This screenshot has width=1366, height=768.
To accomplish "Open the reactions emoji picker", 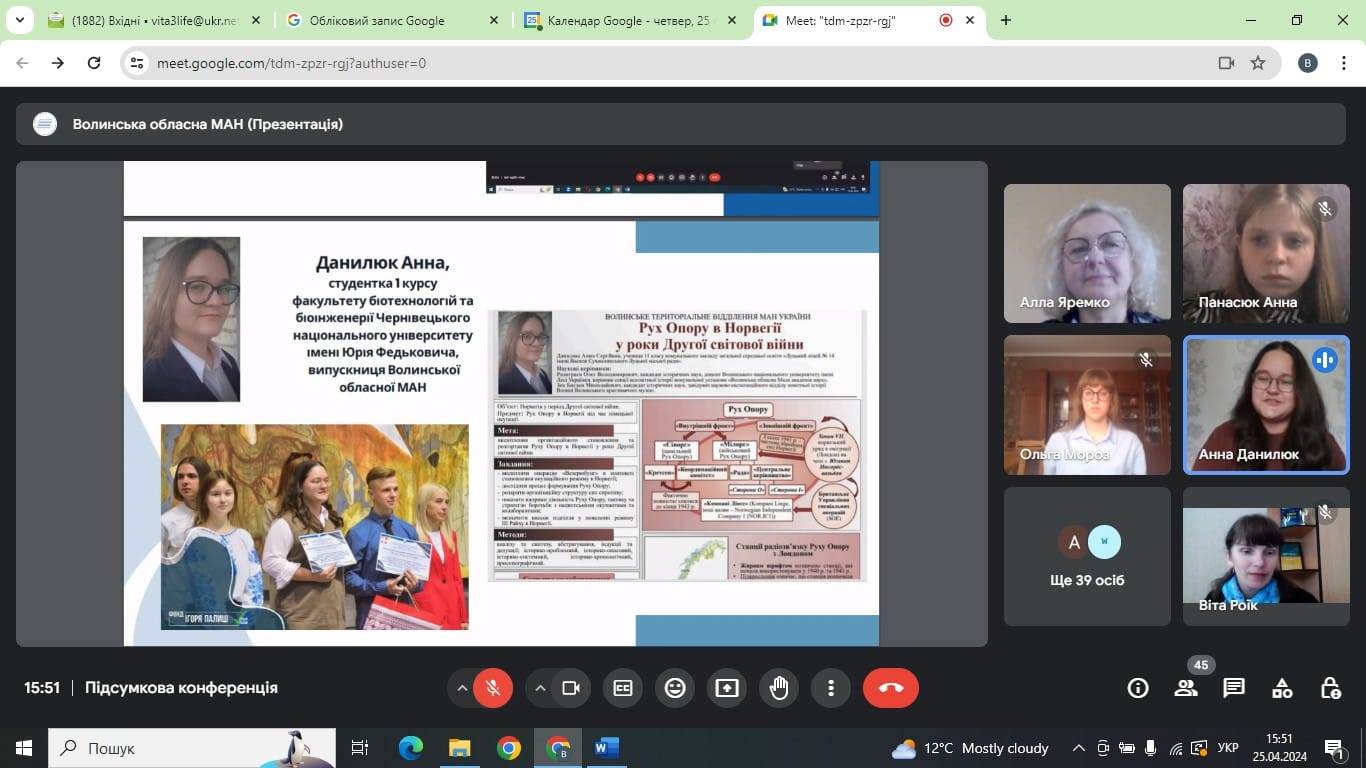I will [x=675, y=688].
